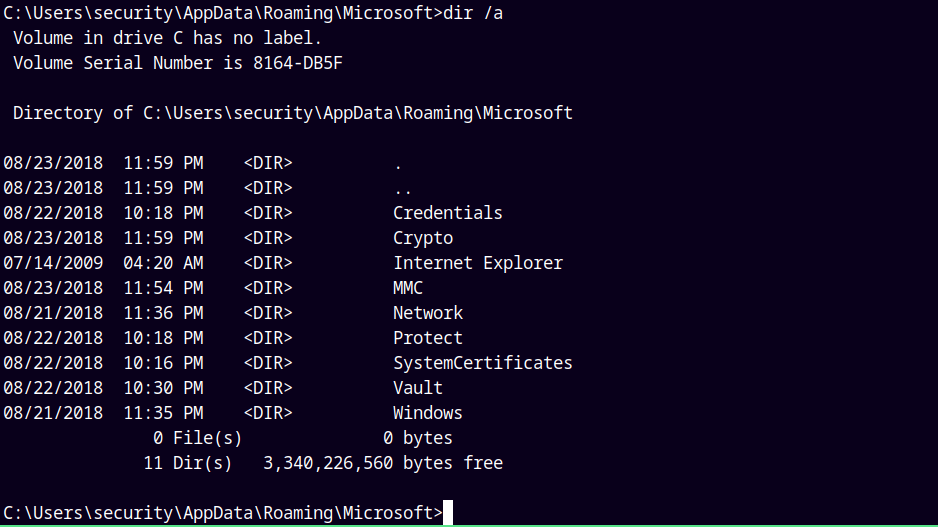Click the SystemCertificates directory name

pyautogui.click(x=482, y=363)
